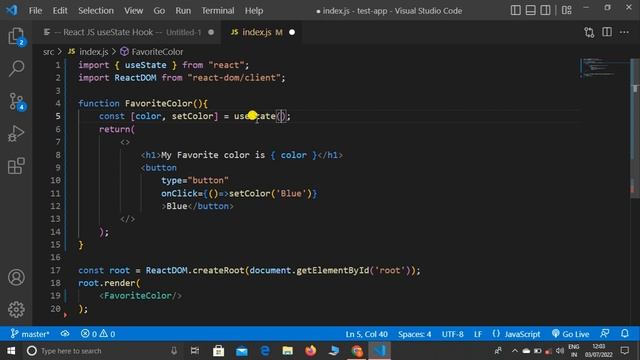Click the Windows Start button

(11, 351)
